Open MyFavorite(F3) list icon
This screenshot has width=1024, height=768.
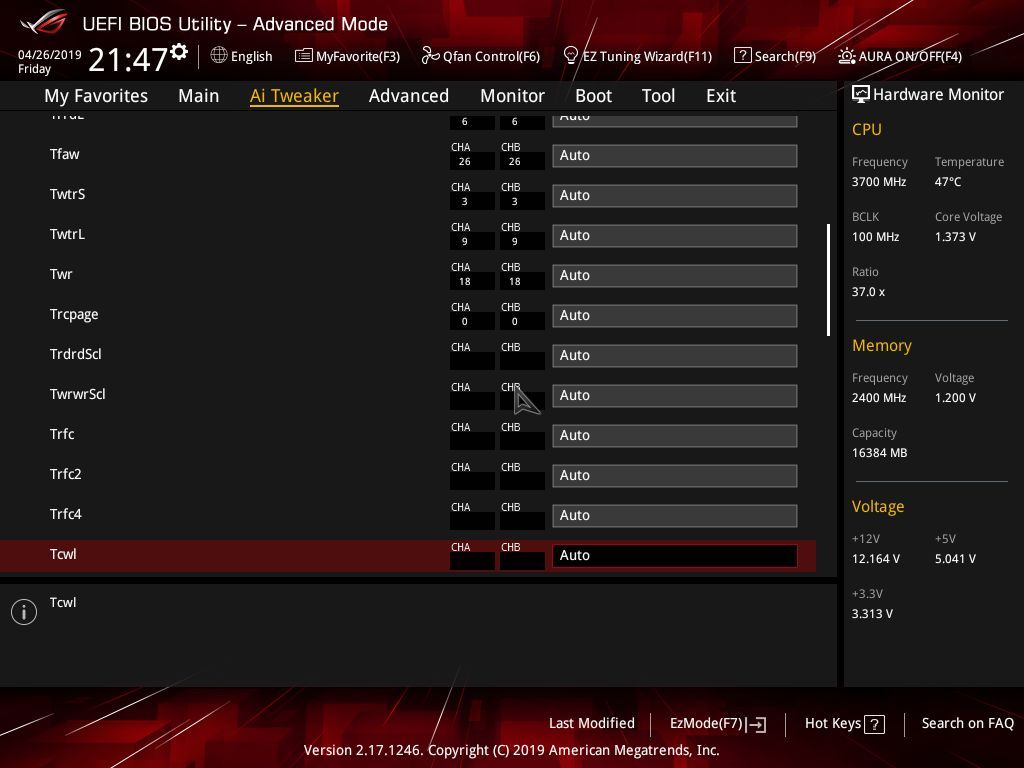pyautogui.click(x=304, y=56)
